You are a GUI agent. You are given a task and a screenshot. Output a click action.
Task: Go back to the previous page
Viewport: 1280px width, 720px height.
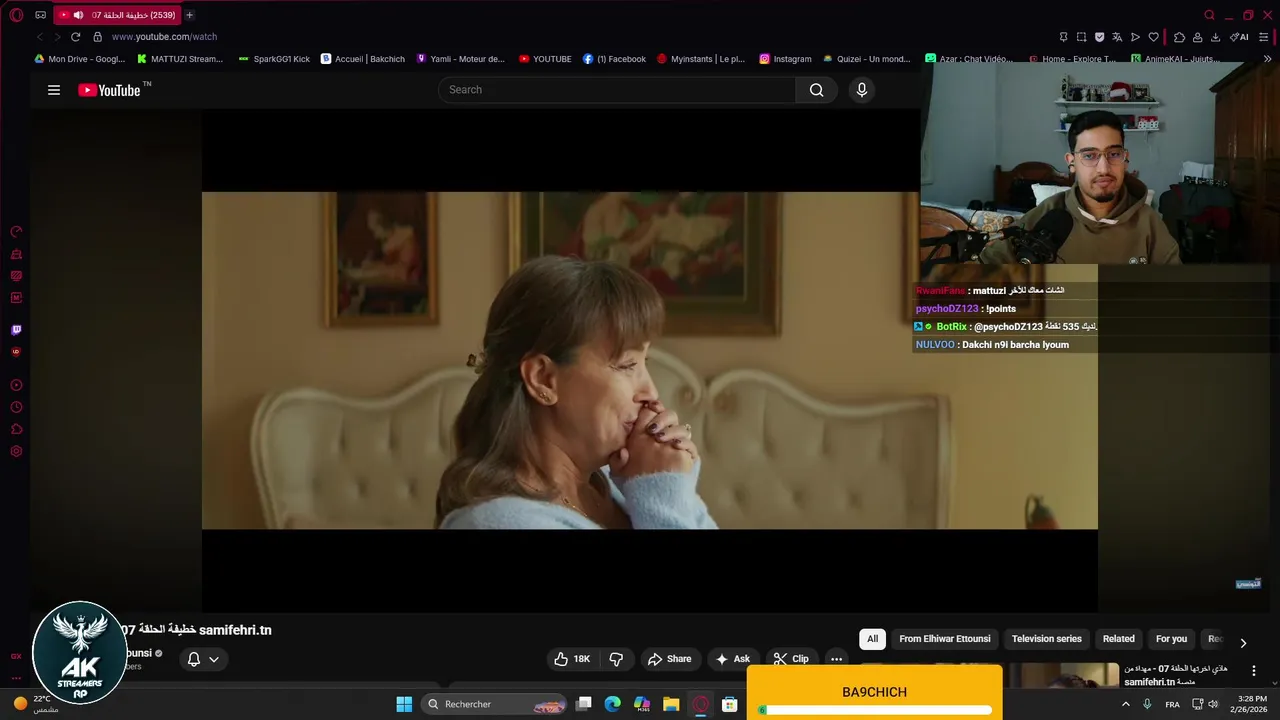[40, 37]
